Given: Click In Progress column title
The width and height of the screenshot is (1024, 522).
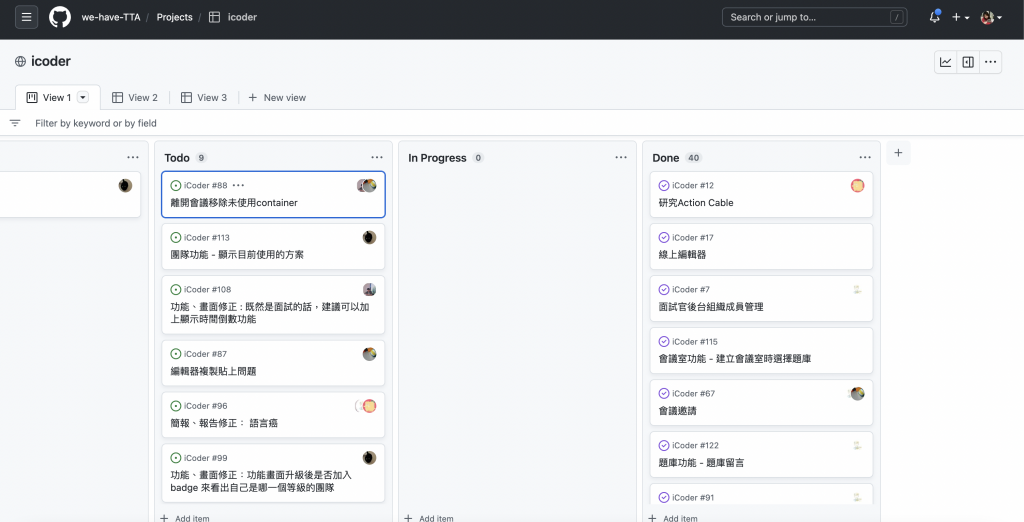Looking at the screenshot, I should coord(437,158).
